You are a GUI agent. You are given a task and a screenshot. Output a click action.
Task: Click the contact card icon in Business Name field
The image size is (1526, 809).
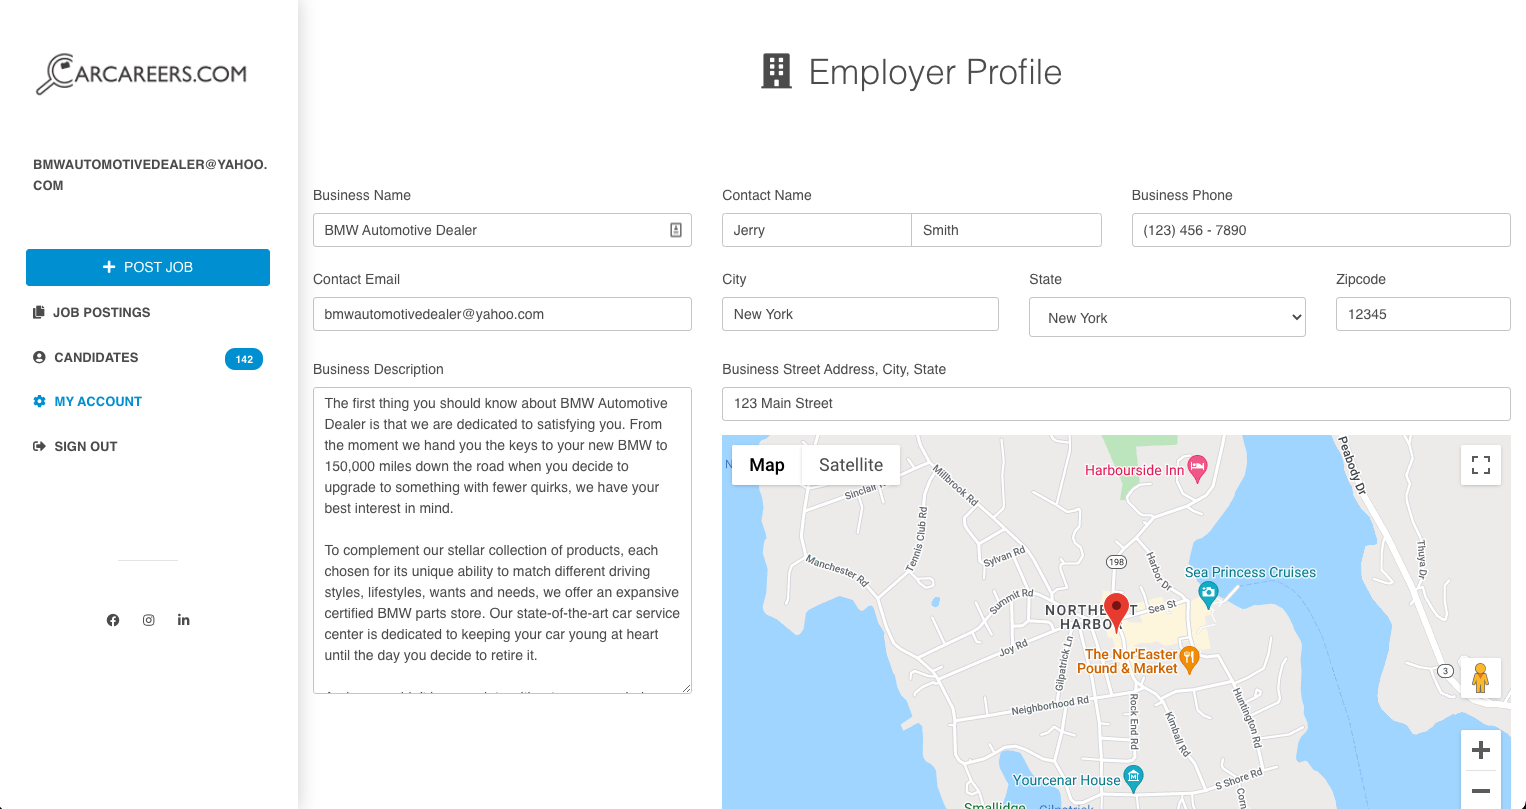click(676, 230)
